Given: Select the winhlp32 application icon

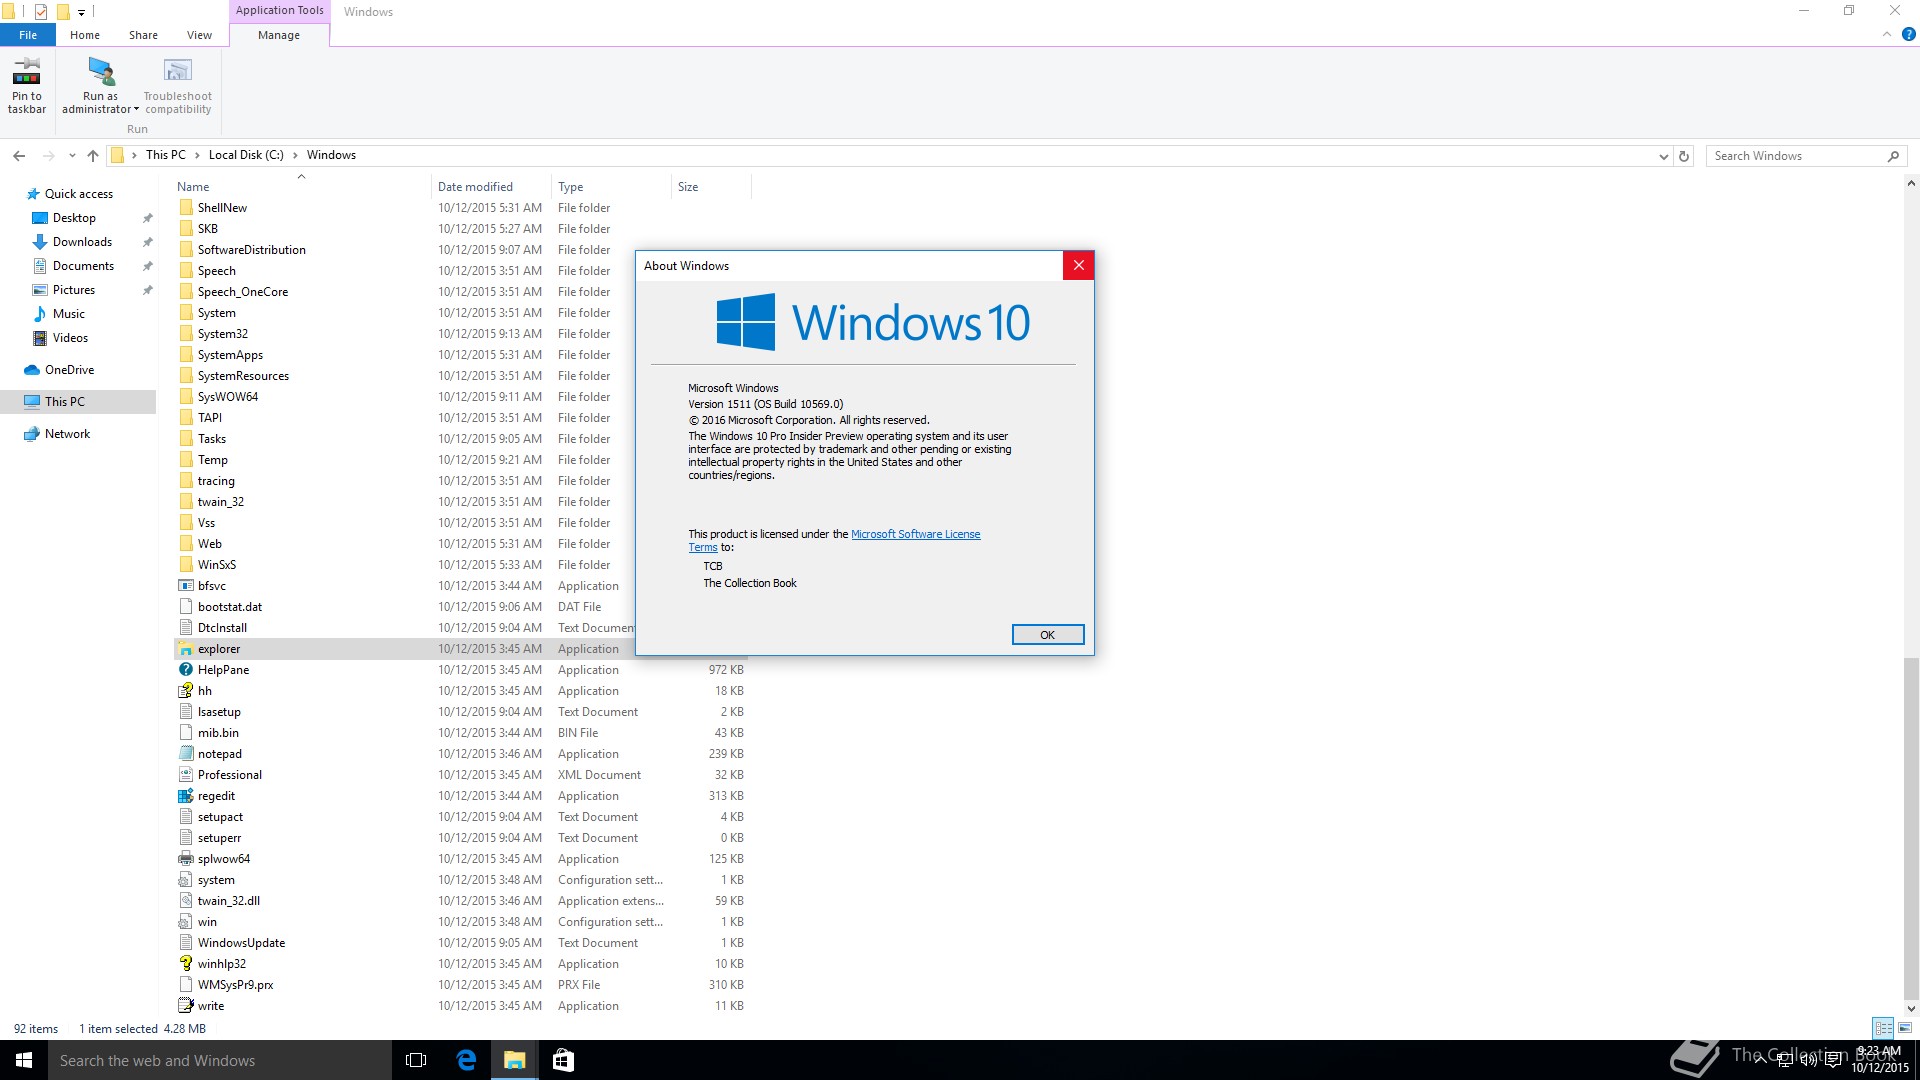Looking at the screenshot, I should (185, 964).
